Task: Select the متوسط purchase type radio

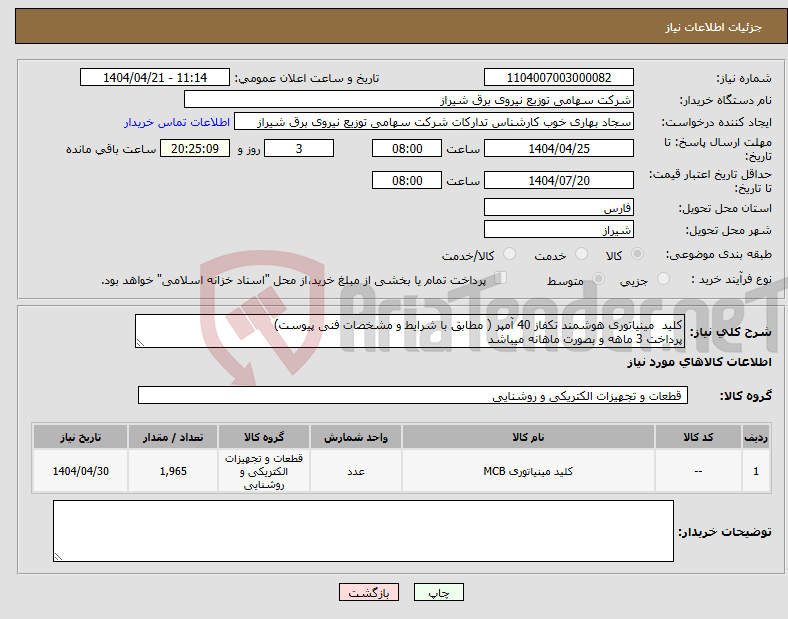Action: pos(598,279)
